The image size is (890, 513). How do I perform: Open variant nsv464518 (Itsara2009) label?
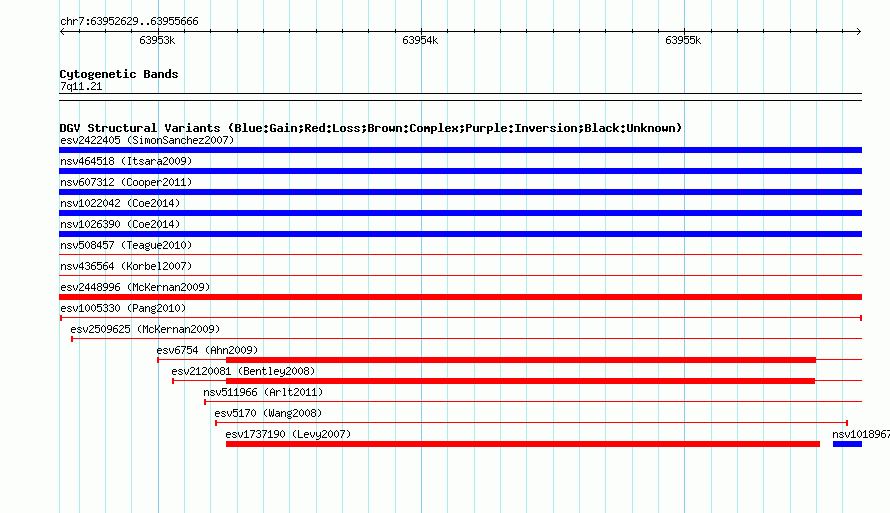126,161
